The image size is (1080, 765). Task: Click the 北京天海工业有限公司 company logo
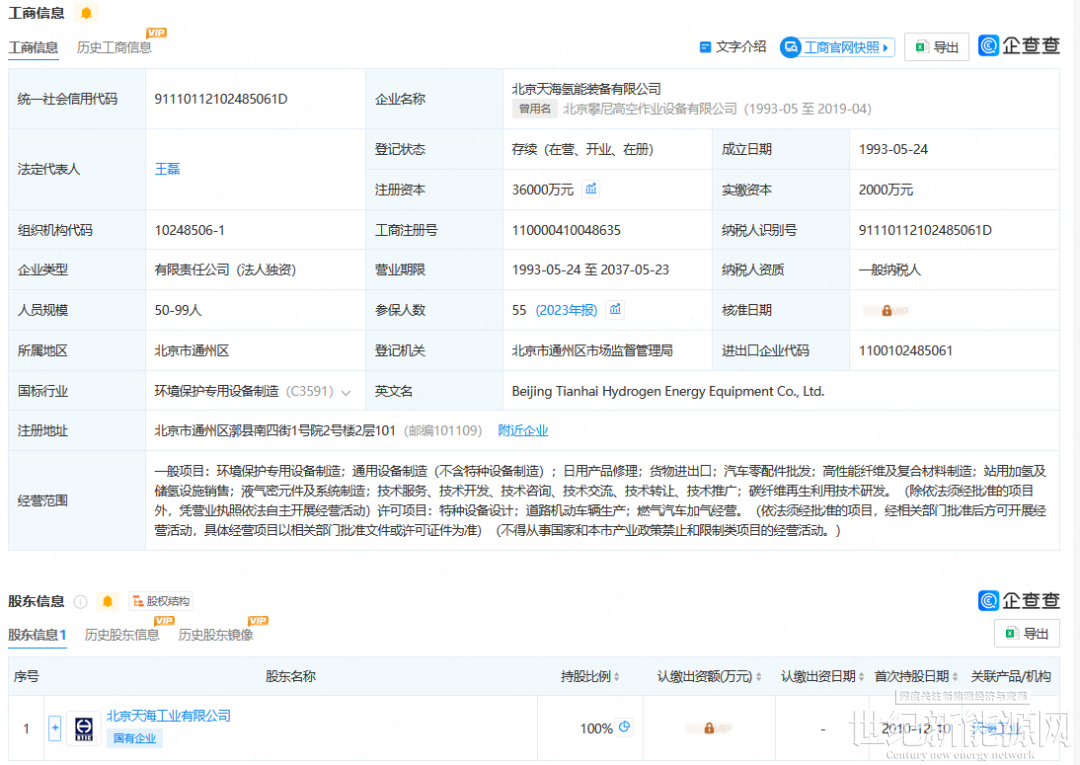pyautogui.click(x=84, y=729)
